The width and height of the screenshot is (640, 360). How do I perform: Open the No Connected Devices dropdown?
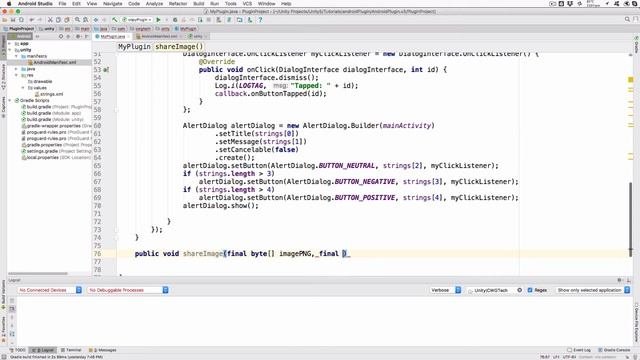point(50,290)
